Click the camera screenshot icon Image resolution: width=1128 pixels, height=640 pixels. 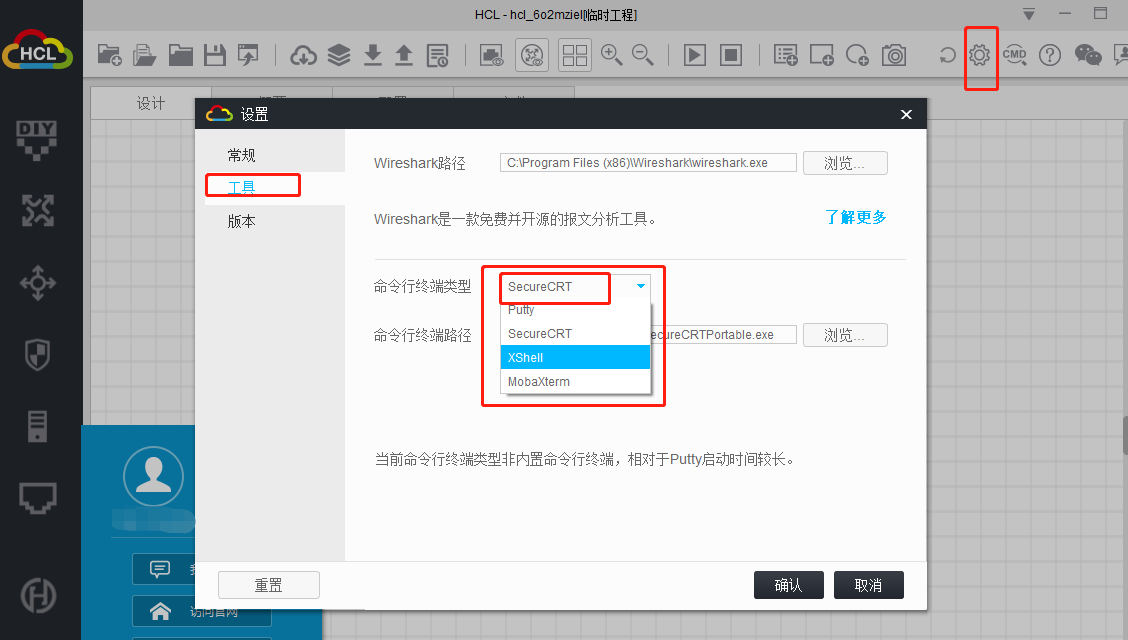(x=894, y=55)
